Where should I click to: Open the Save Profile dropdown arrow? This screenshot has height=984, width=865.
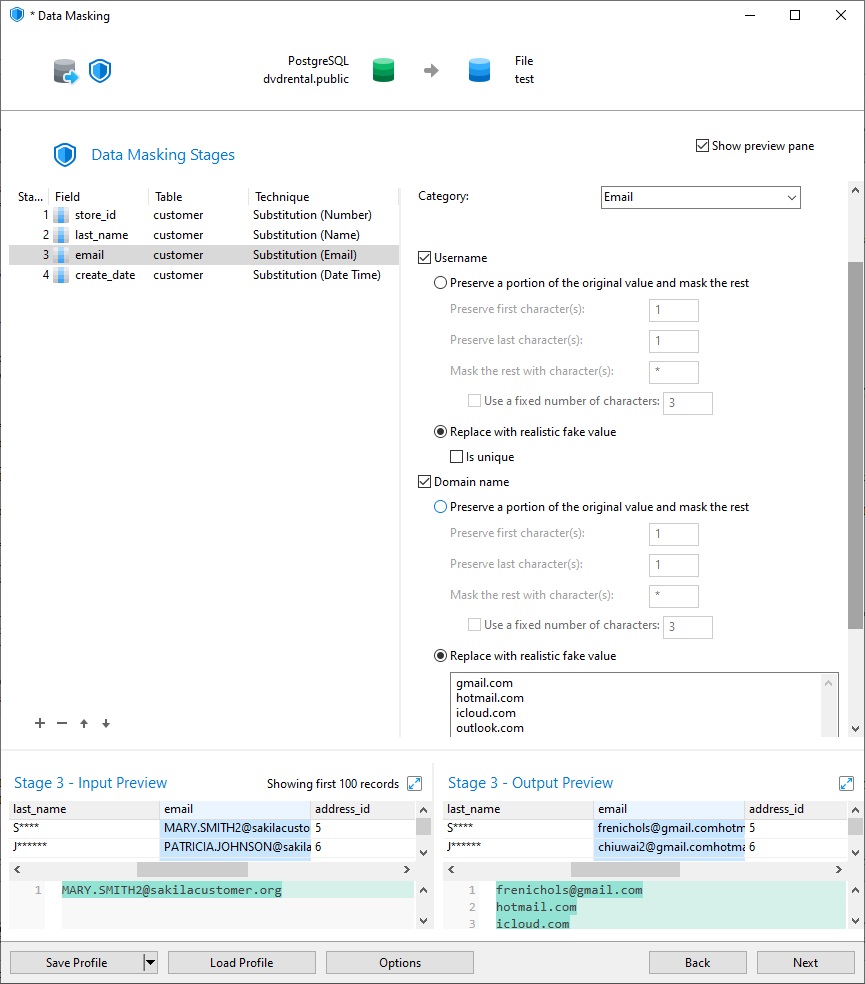(x=150, y=962)
